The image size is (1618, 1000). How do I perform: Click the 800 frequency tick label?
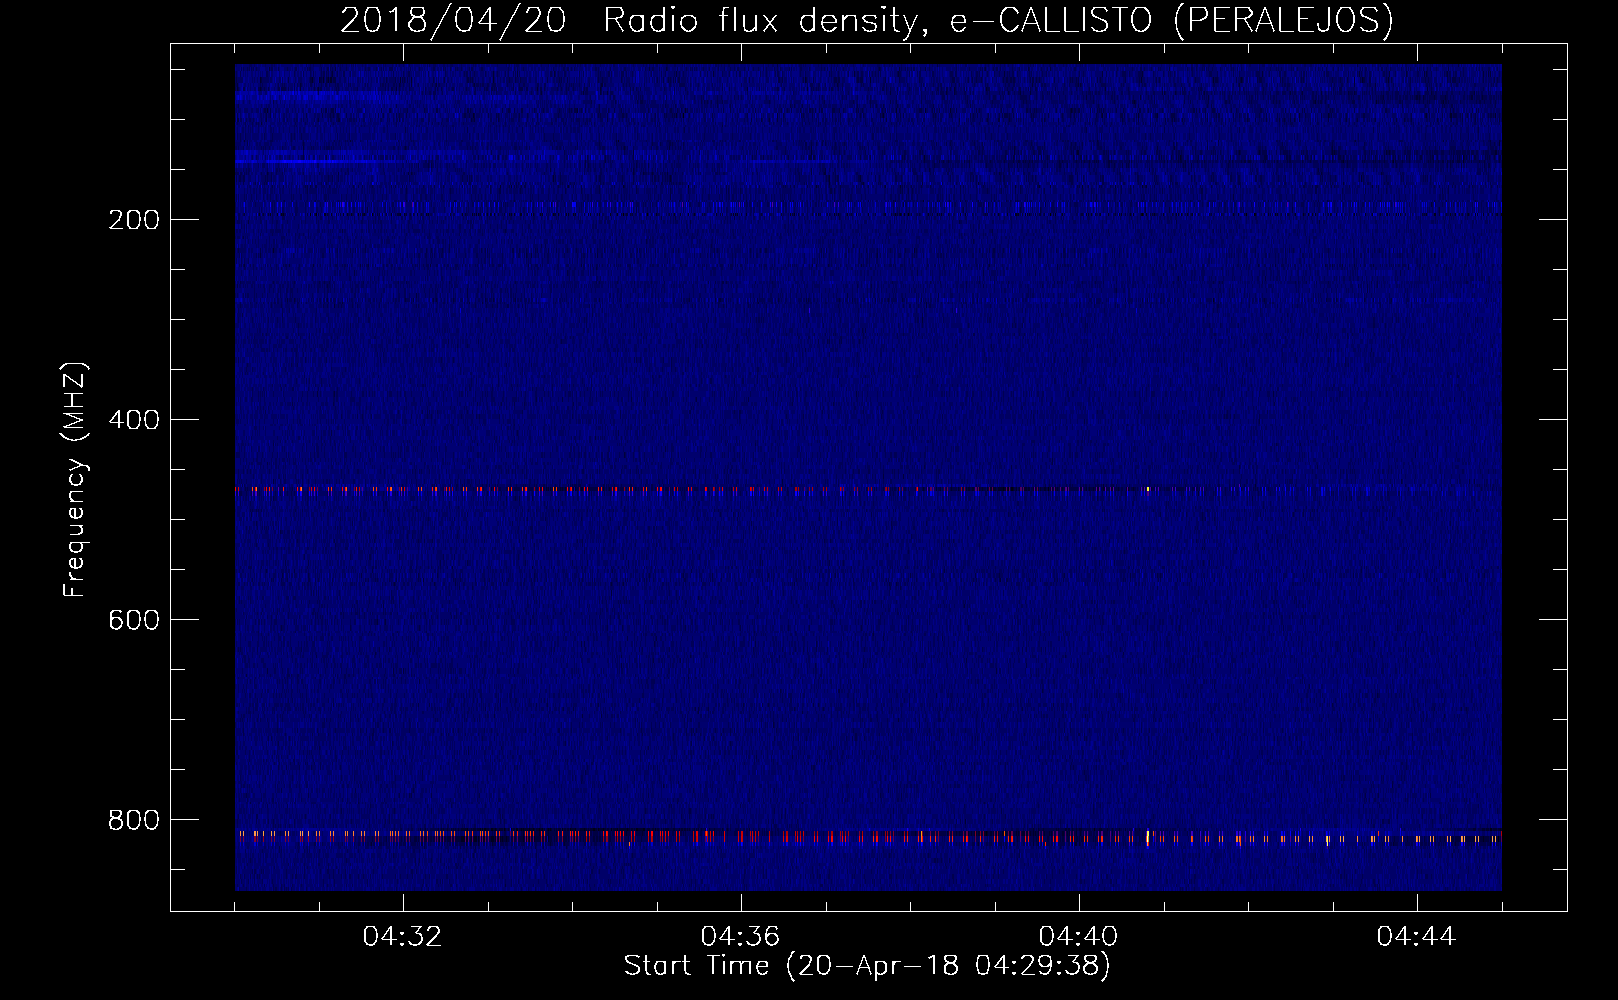pyautogui.click(x=134, y=820)
